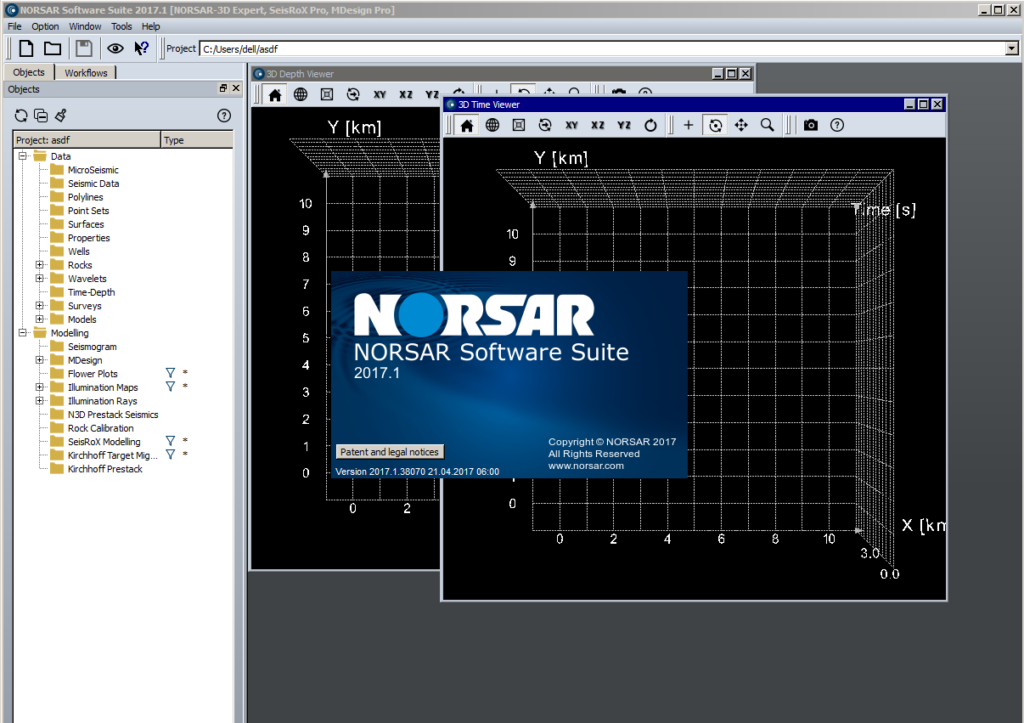Open the Window menu
This screenshot has width=1024, height=723.
pos(85,26)
